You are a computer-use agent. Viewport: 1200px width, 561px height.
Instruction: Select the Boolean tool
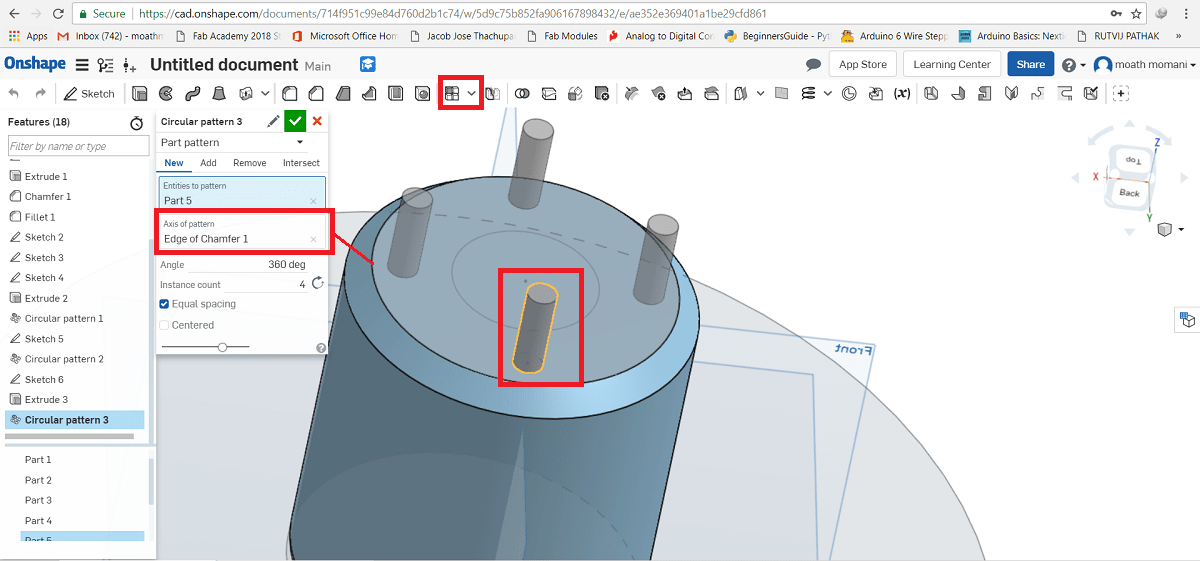pos(522,93)
